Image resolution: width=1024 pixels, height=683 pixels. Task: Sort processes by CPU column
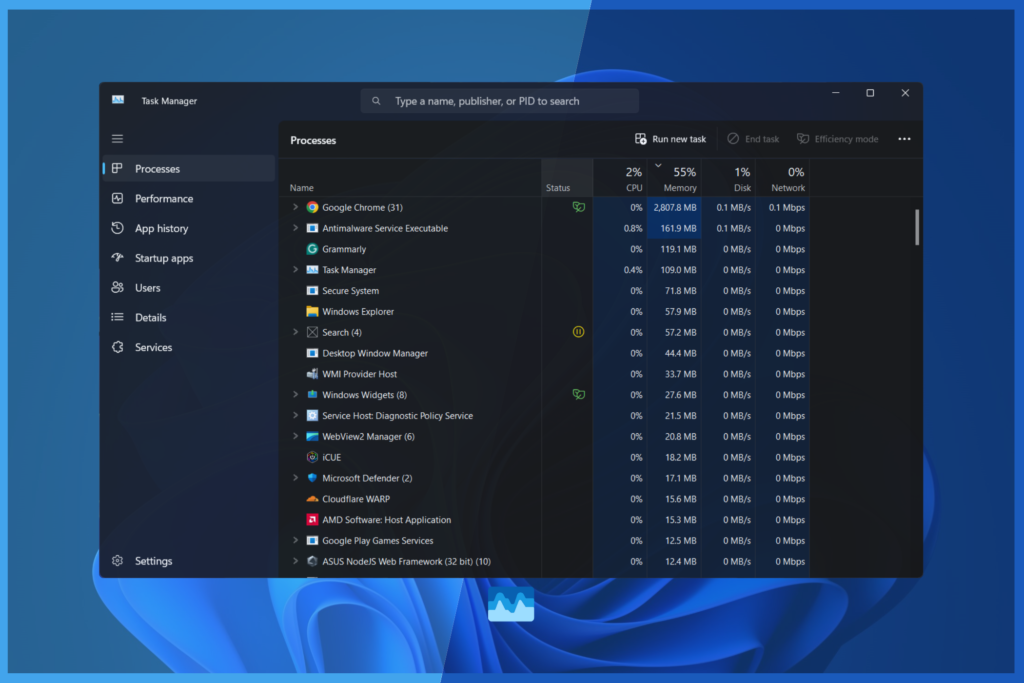(620, 178)
